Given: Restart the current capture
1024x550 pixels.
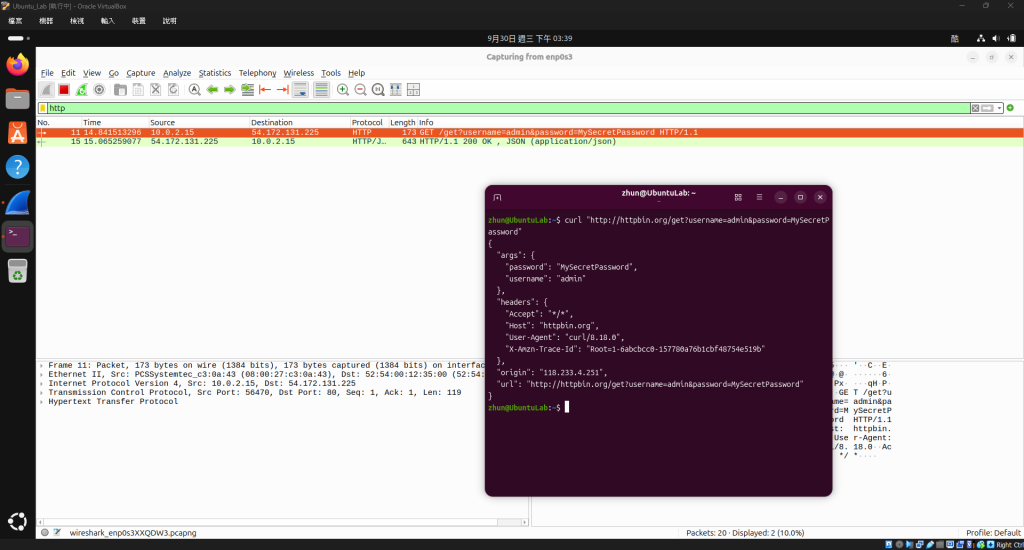Looking at the screenshot, I should click(82, 90).
